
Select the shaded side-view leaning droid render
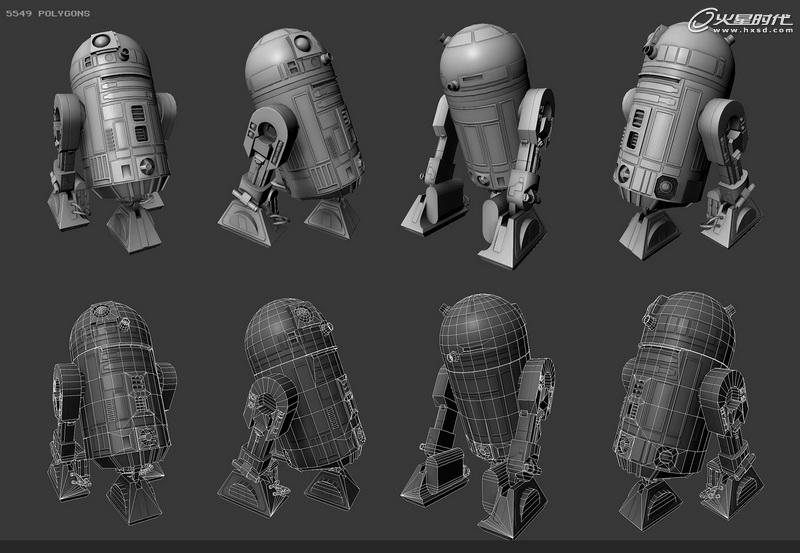coord(291,137)
